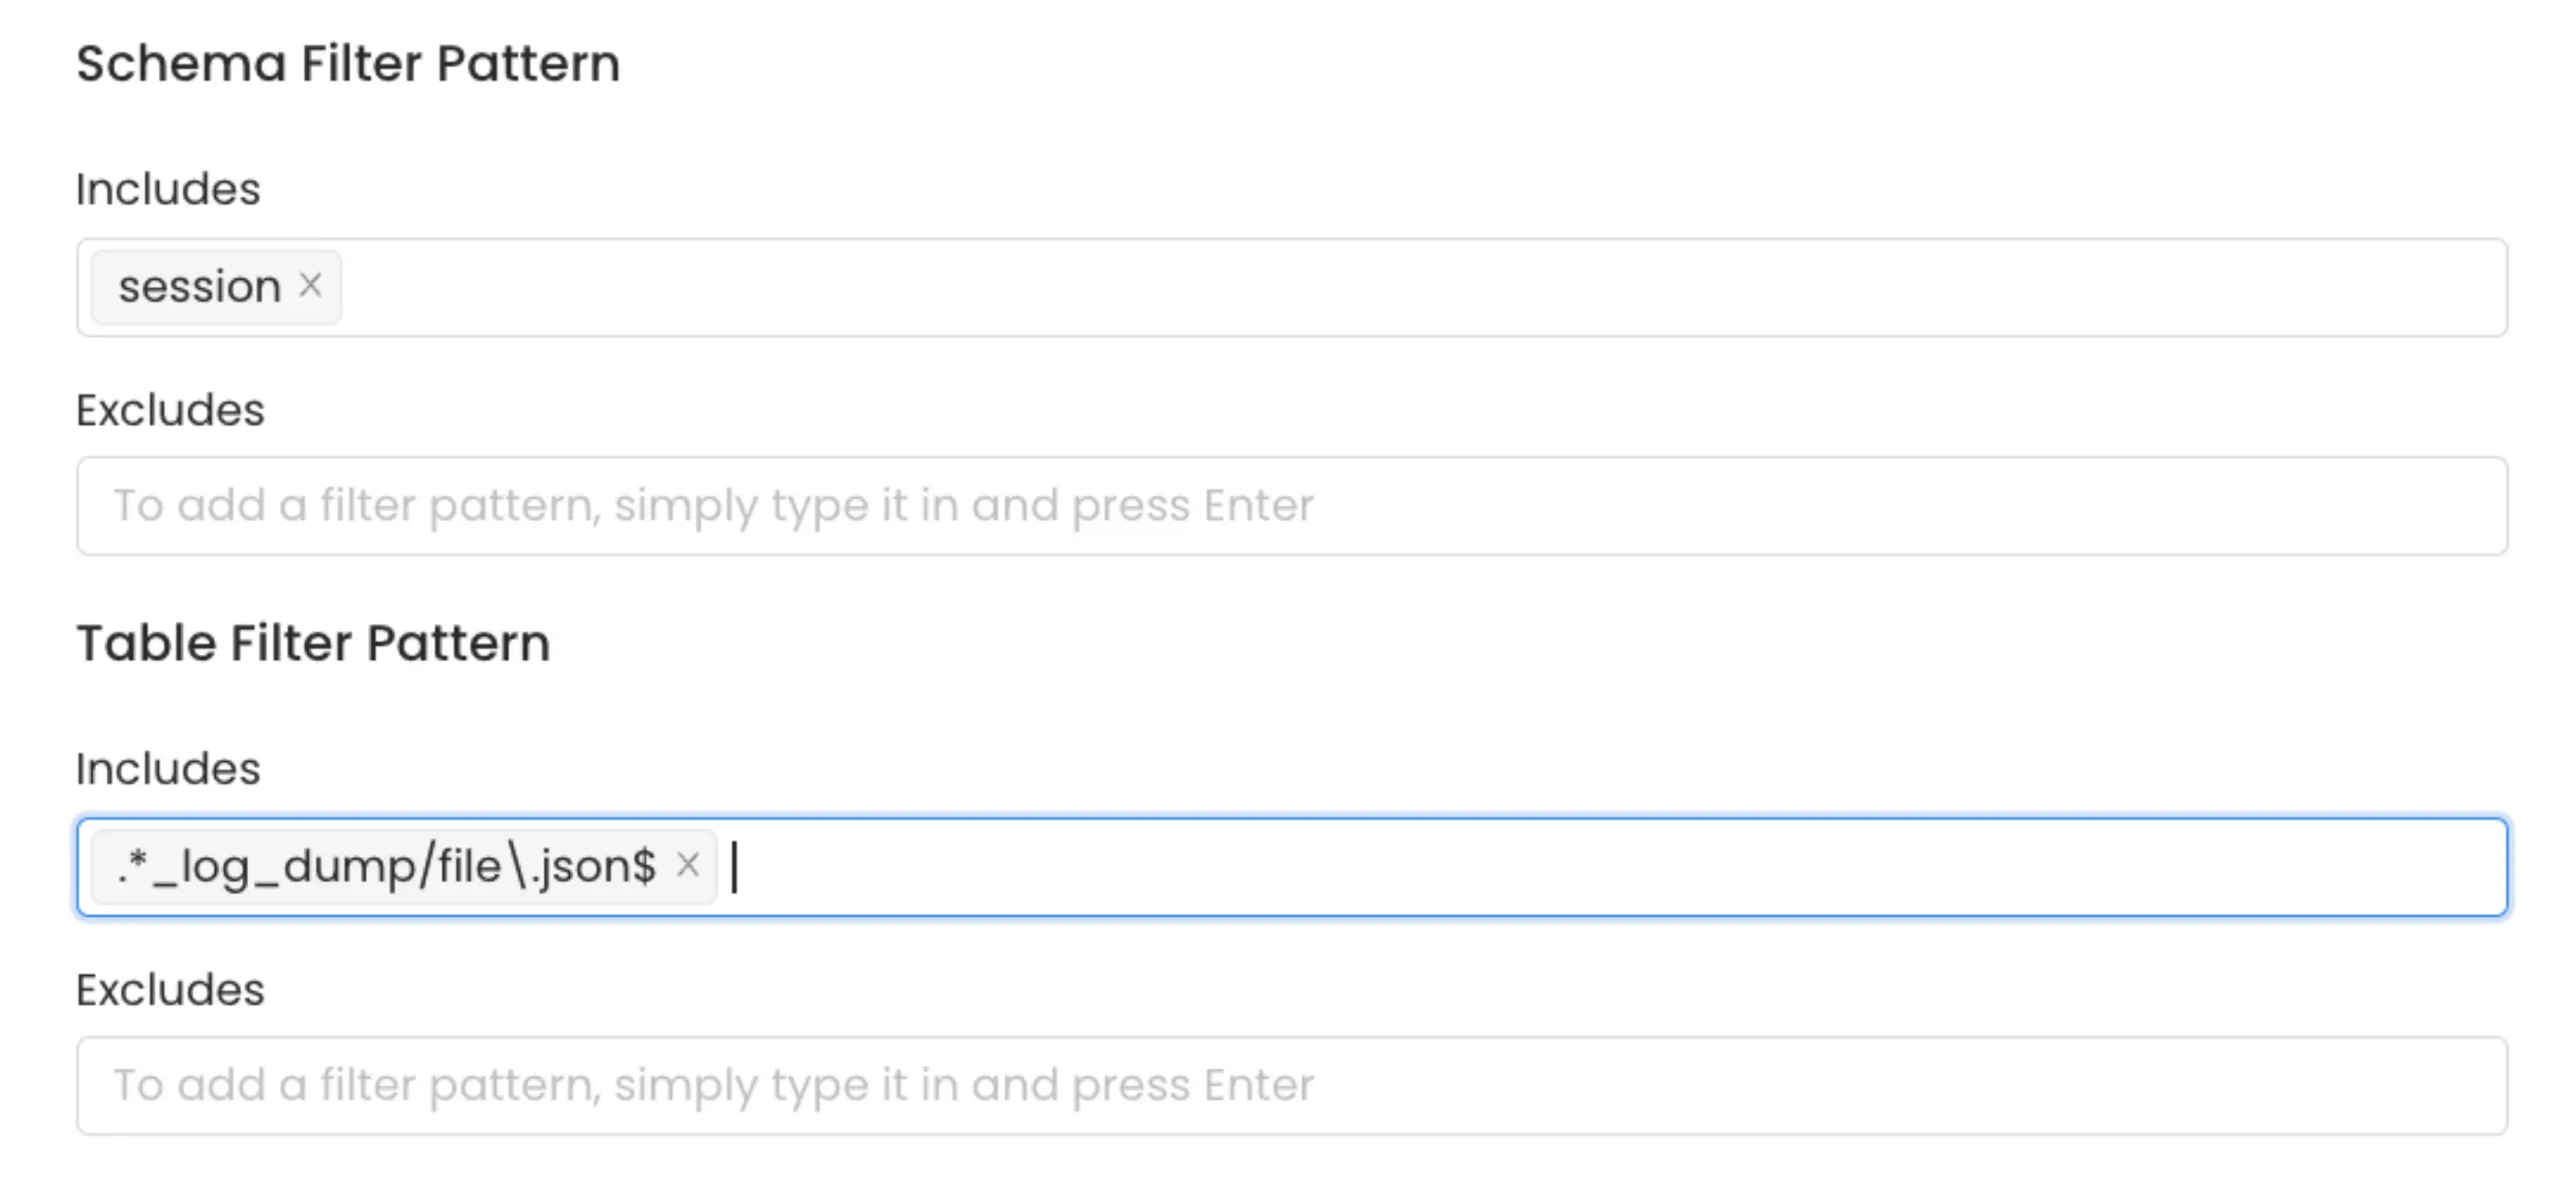Click the Includes label above the json pattern
The width and height of the screenshot is (2576, 1188).
pos(168,768)
